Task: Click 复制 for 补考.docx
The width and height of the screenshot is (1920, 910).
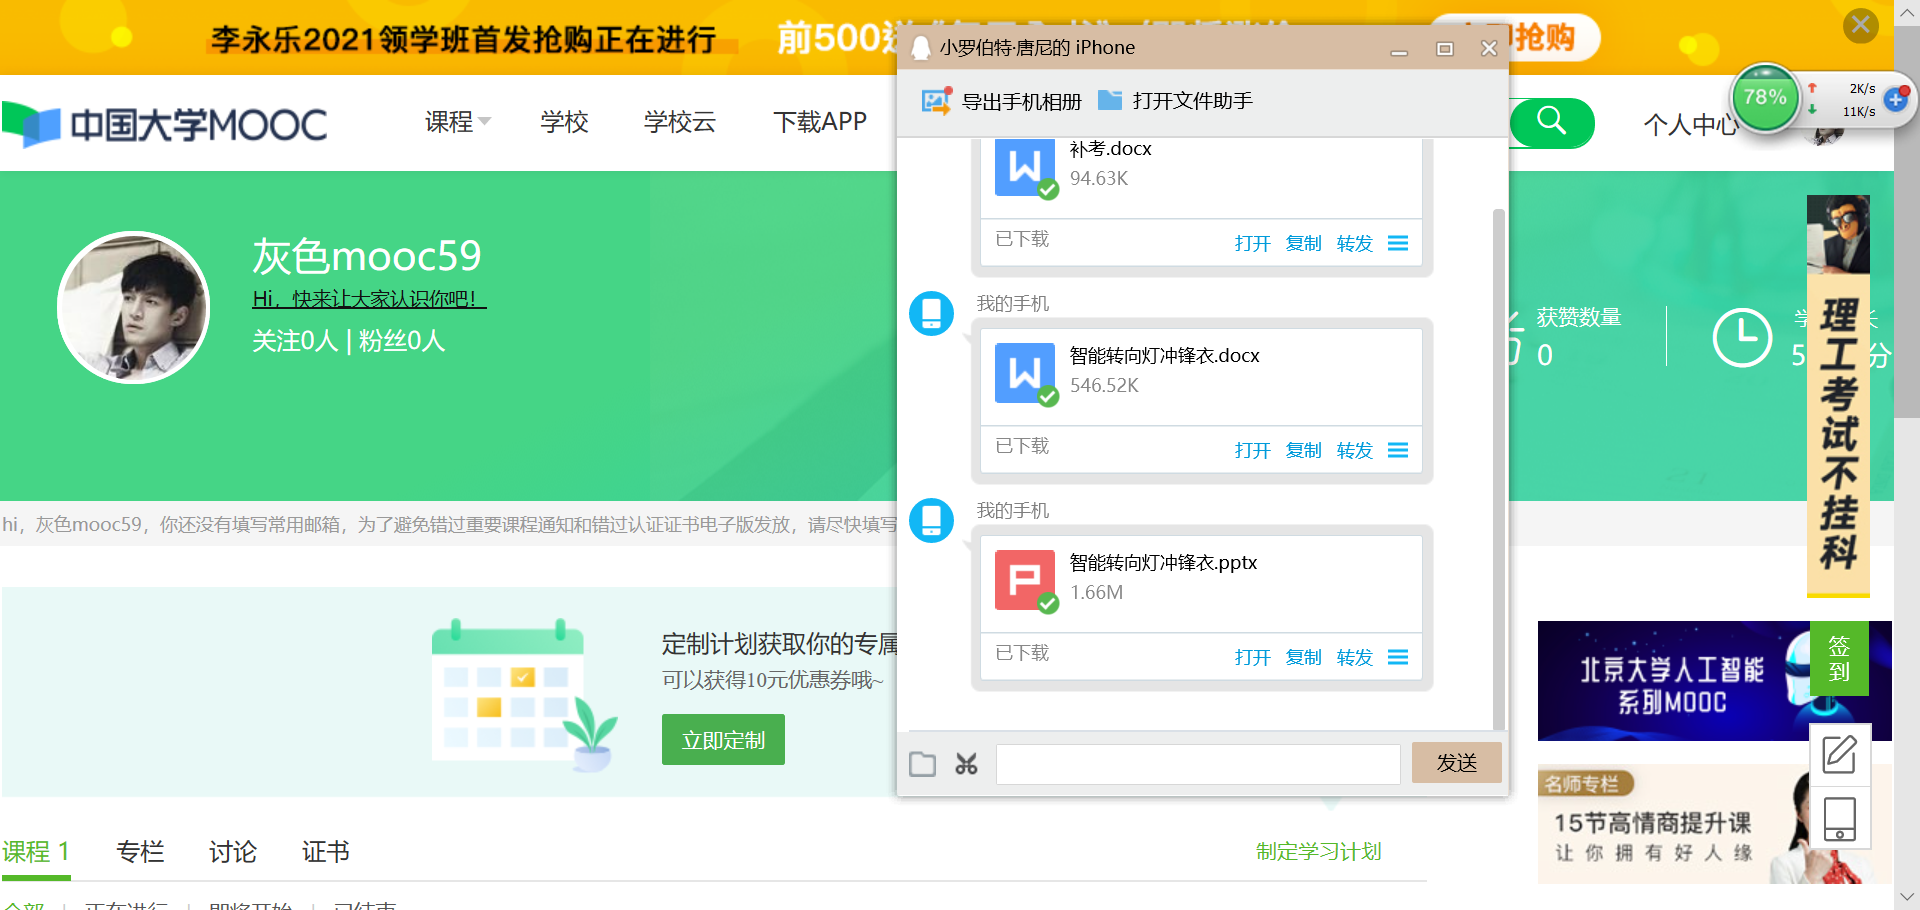Action: [x=1303, y=243]
